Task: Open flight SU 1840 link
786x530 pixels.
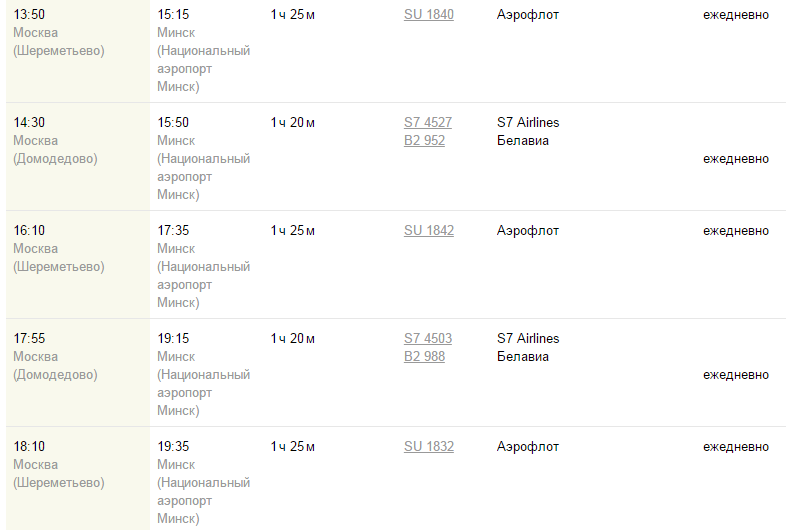Action: pyautogui.click(x=428, y=15)
